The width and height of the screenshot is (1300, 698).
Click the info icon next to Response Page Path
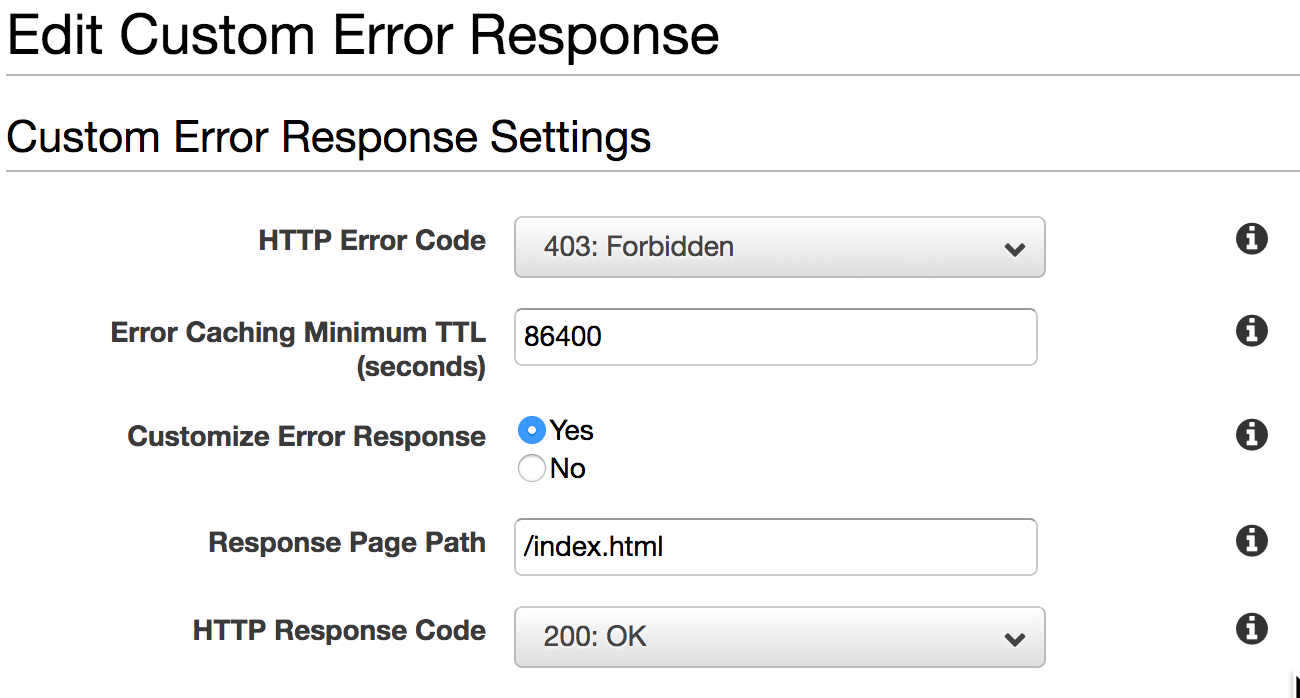coord(1251,541)
